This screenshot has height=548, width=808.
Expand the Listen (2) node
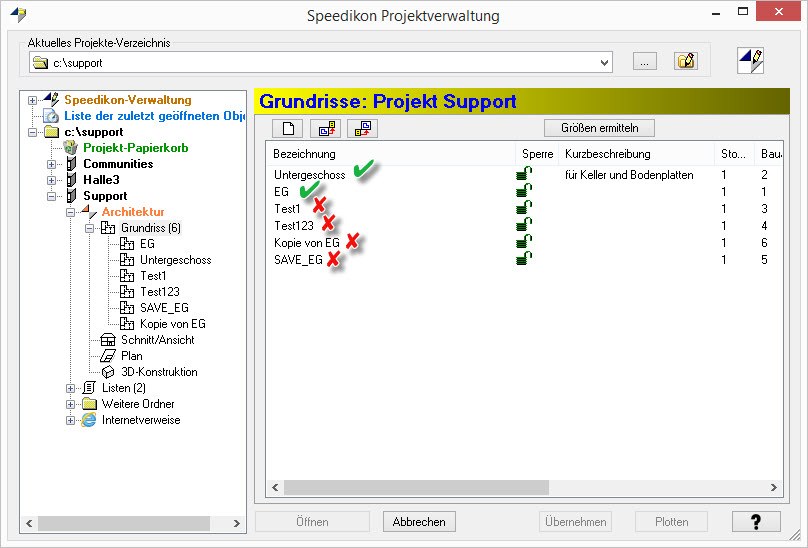71,388
